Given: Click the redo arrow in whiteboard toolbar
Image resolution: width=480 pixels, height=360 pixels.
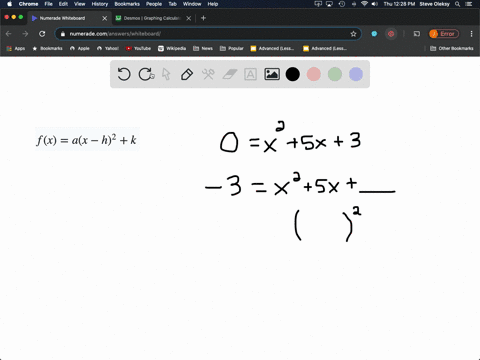Looking at the screenshot, I should coord(146,74).
